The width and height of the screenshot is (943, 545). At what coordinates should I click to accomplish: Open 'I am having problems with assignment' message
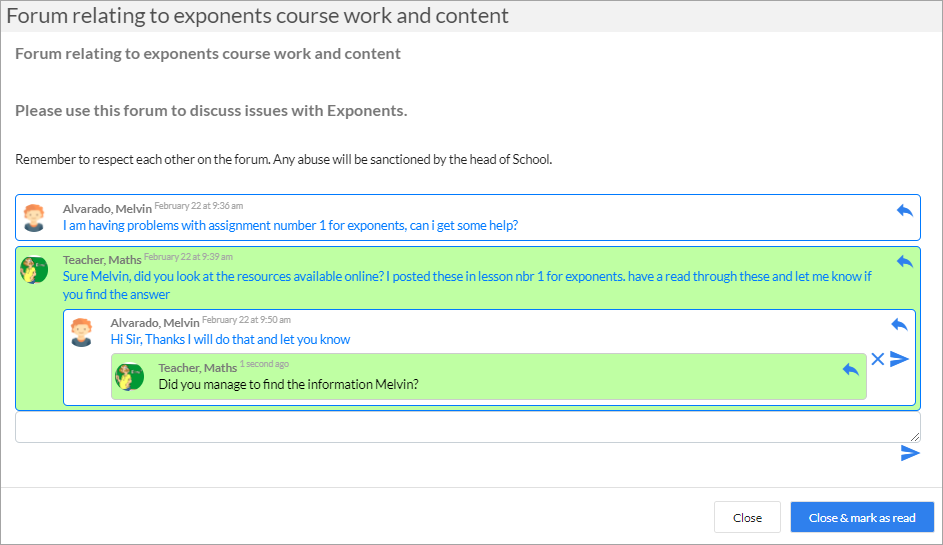tap(290, 226)
